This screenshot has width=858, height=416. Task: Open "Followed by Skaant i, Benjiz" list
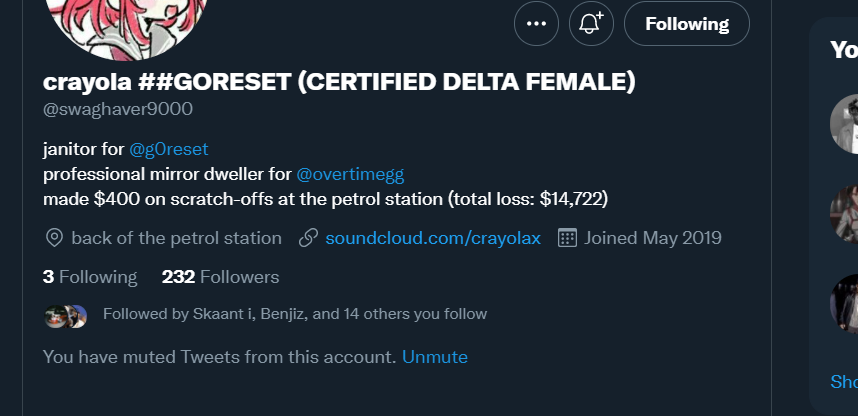tap(295, 314)
